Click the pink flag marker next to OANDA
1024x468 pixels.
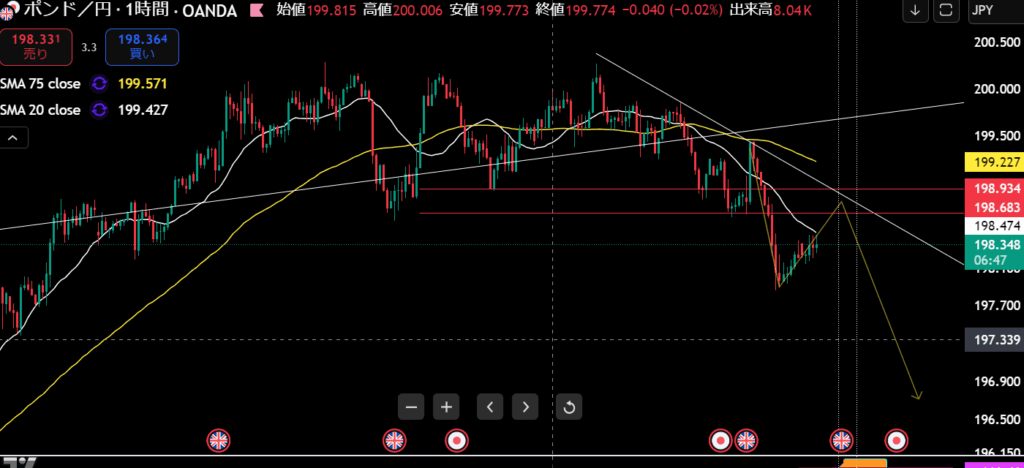click(x=257, y=12)
